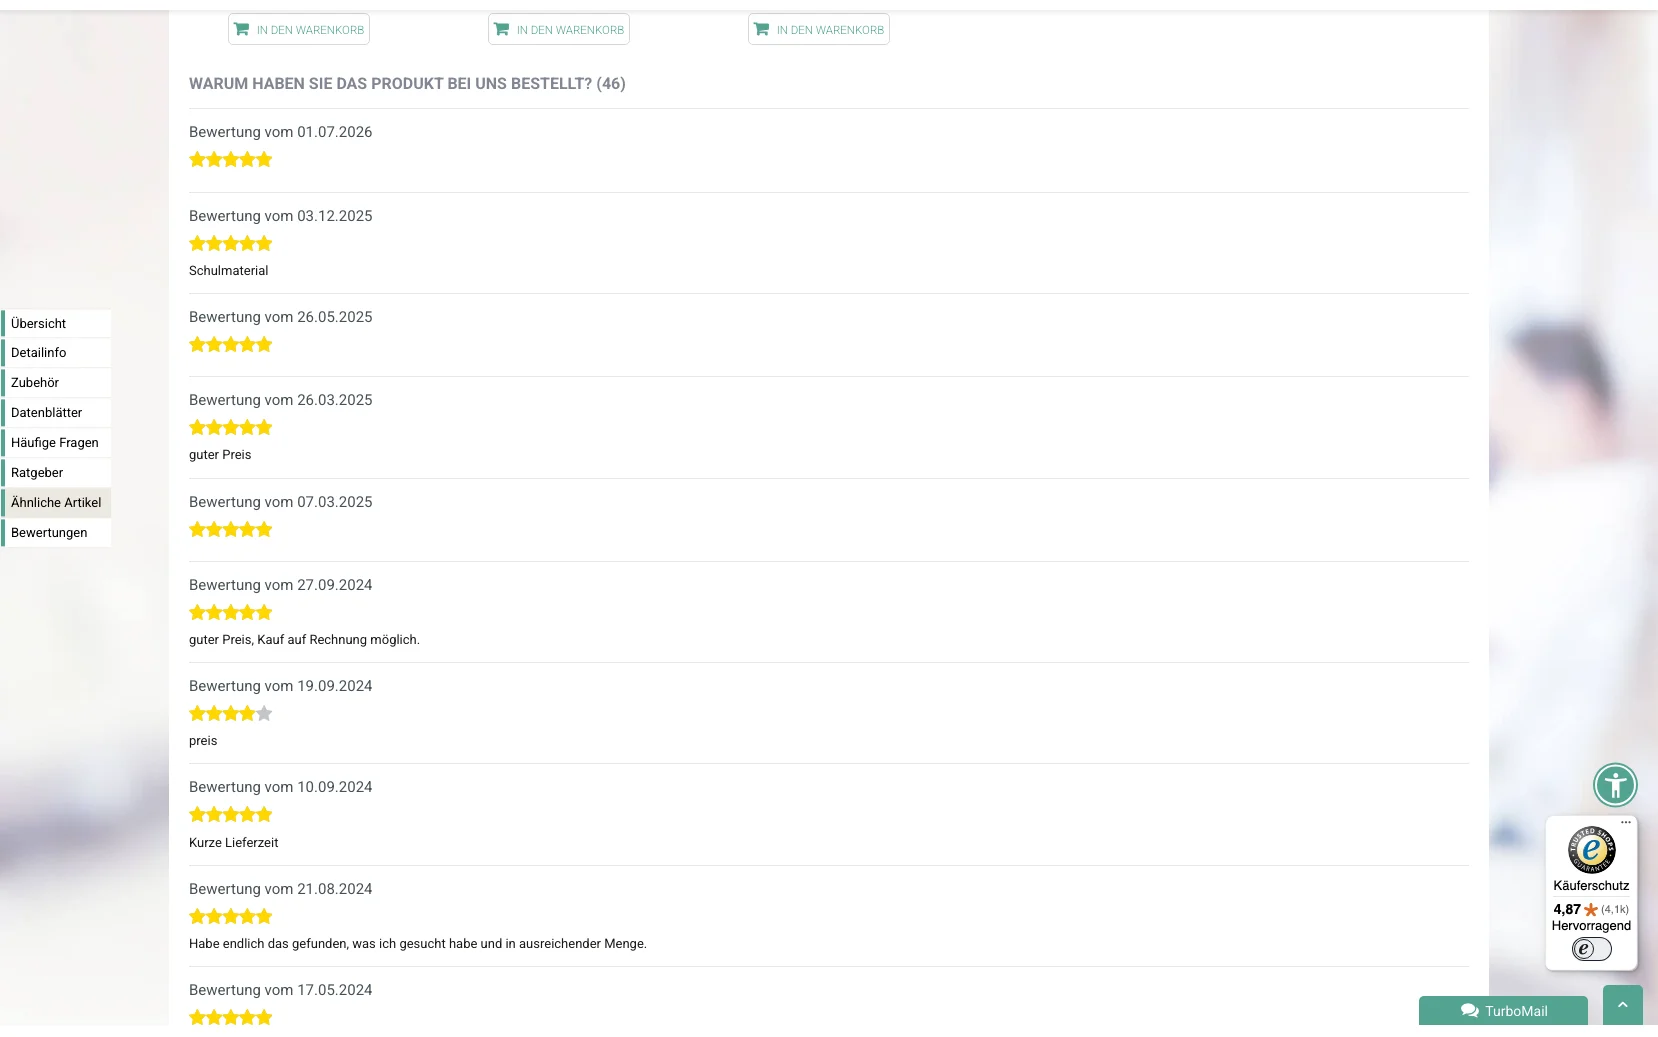Click the stars of the 21.08.2024 review
This screenshot has width=1658, height=1037.
click(231, 916)
